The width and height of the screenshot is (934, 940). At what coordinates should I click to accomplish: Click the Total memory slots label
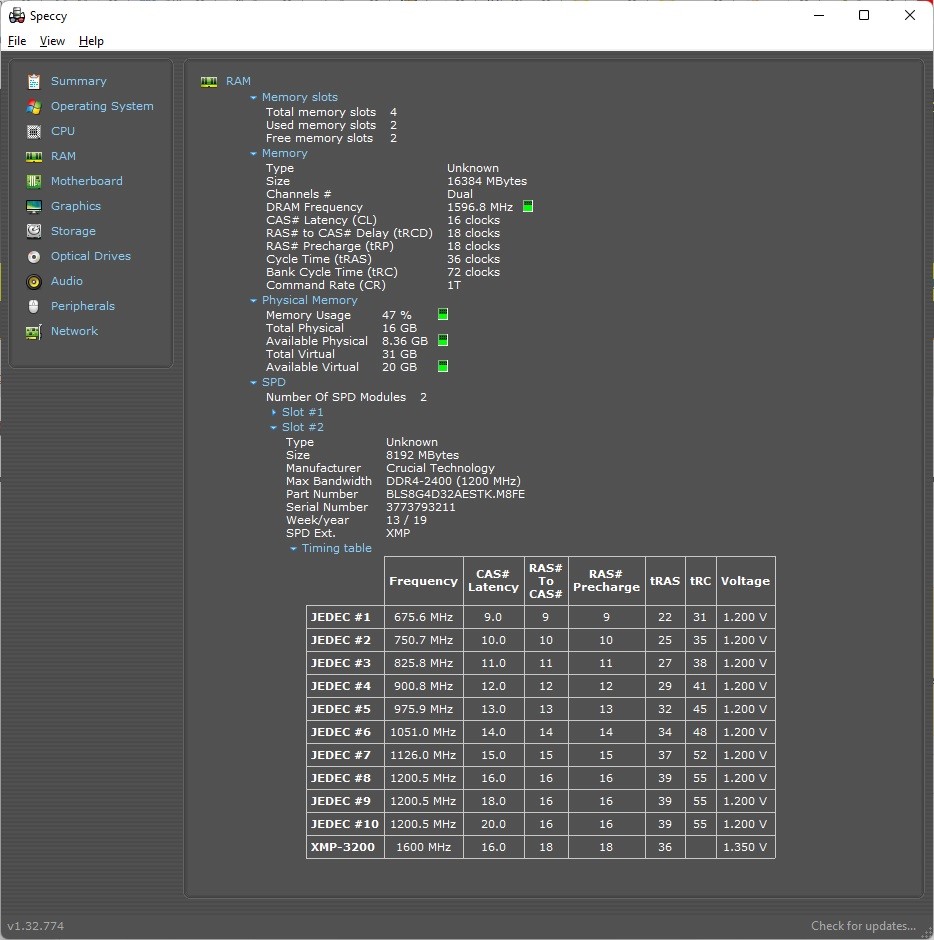coord(321,112)
